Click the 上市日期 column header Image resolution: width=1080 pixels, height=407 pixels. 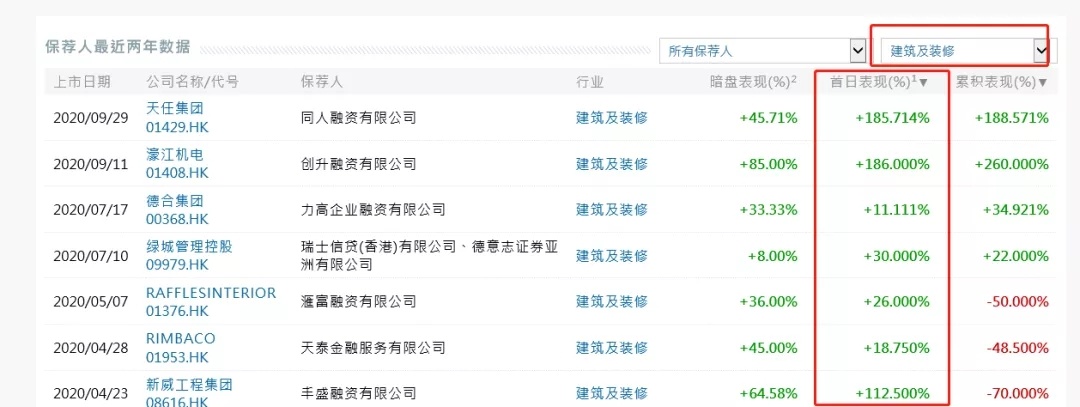point(82,82)
